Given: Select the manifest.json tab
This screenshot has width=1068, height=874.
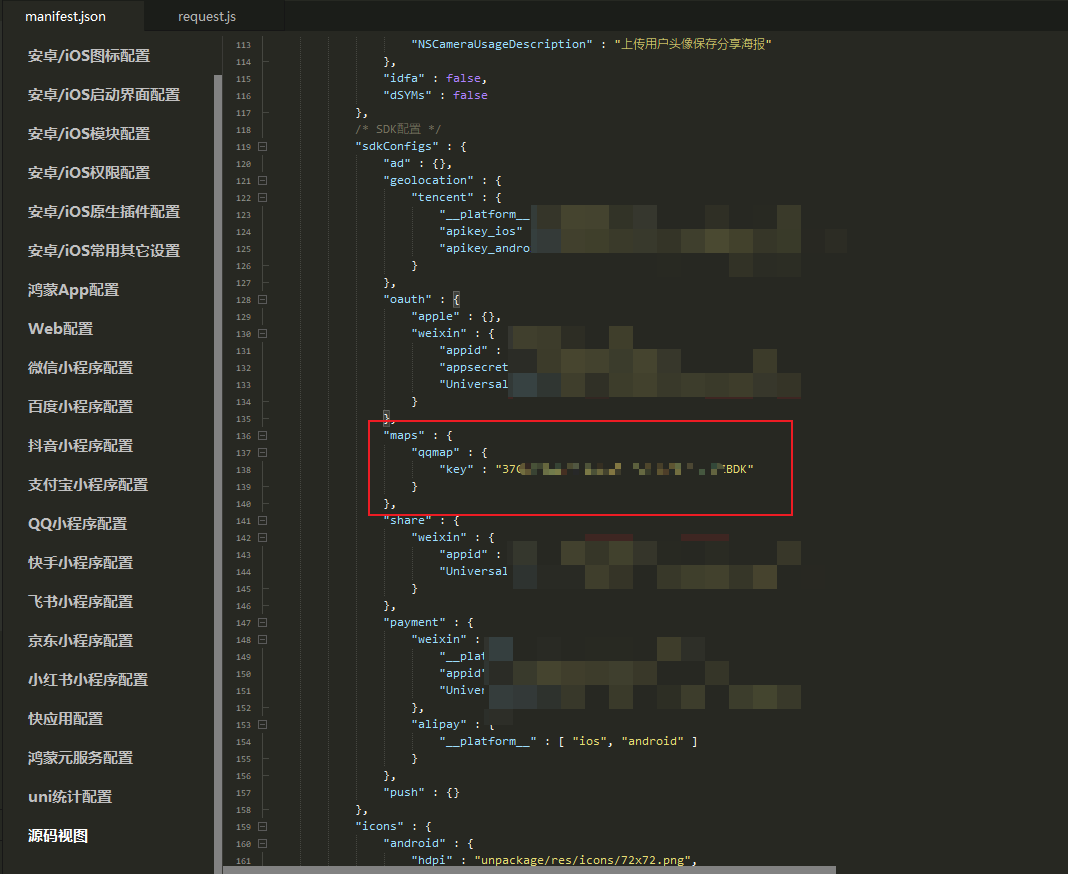Looking at the screenshot, I should pos(65,17).
